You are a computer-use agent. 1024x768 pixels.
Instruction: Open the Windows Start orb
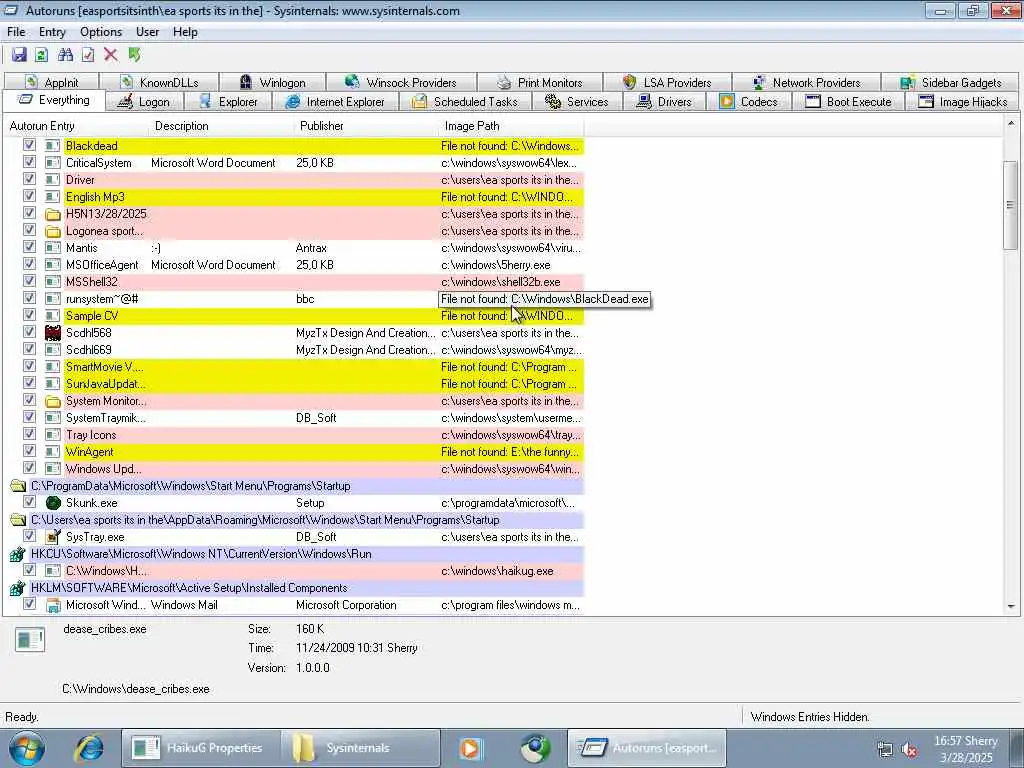pos(27,748)
